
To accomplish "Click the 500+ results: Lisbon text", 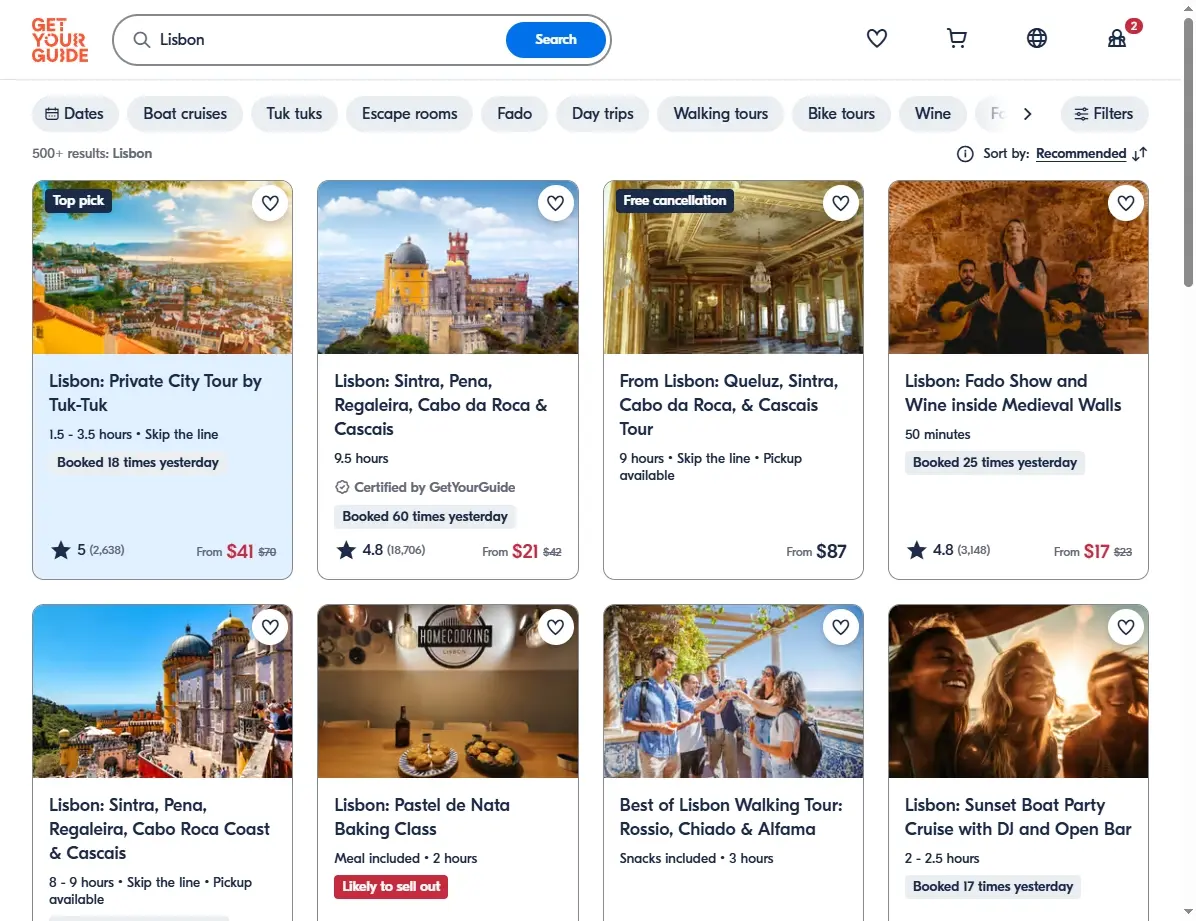I will pos(92,153).
